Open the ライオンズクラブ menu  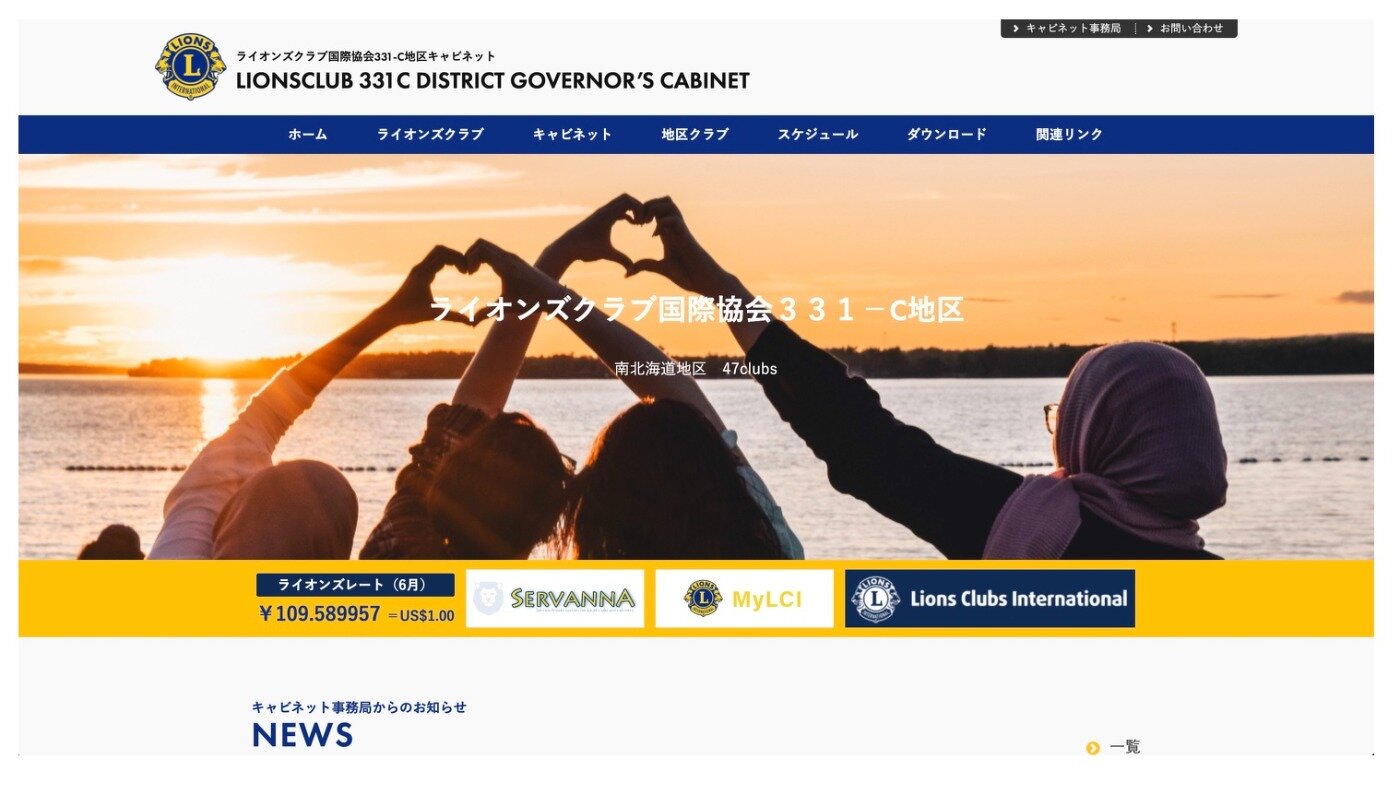pyautogui.click(x=430, y=135)
